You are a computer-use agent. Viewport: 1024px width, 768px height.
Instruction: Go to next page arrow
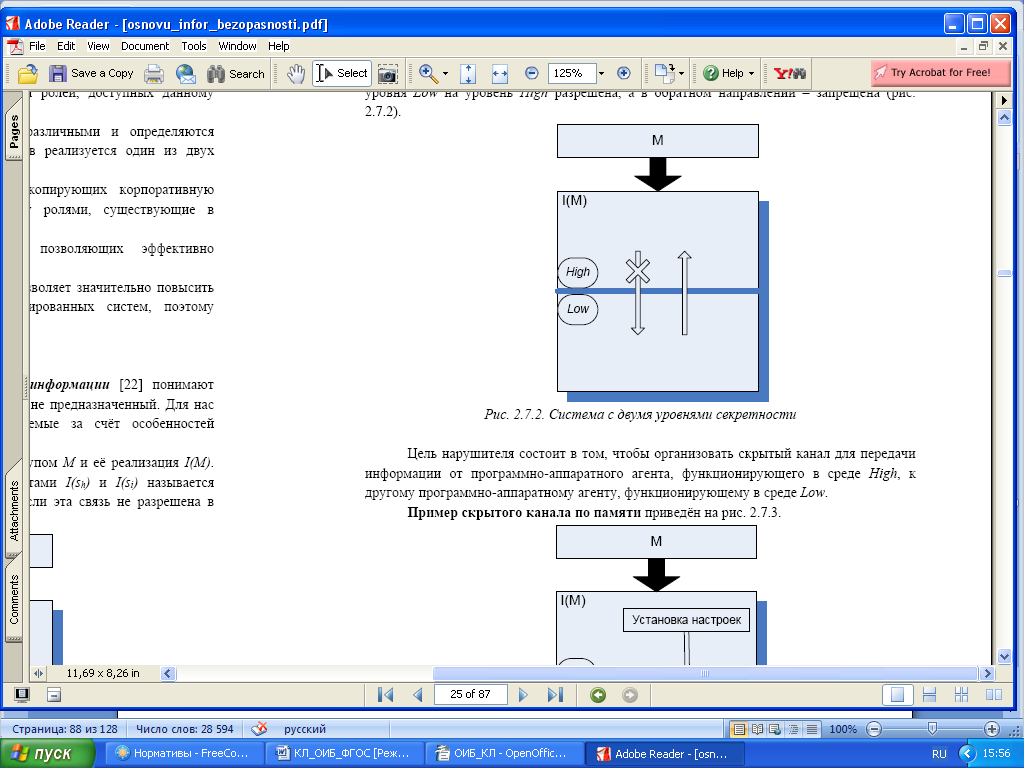[523, 695]
